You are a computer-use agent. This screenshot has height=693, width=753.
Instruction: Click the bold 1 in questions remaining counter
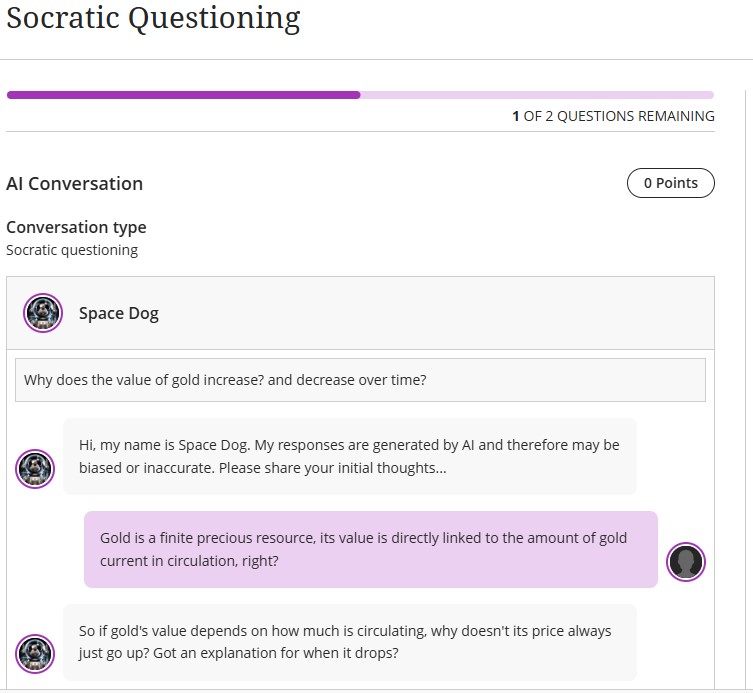click(516, 116)
